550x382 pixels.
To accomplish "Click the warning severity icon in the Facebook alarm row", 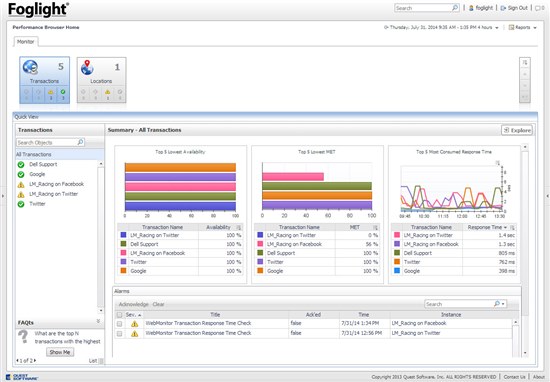I will click(134, 324).
